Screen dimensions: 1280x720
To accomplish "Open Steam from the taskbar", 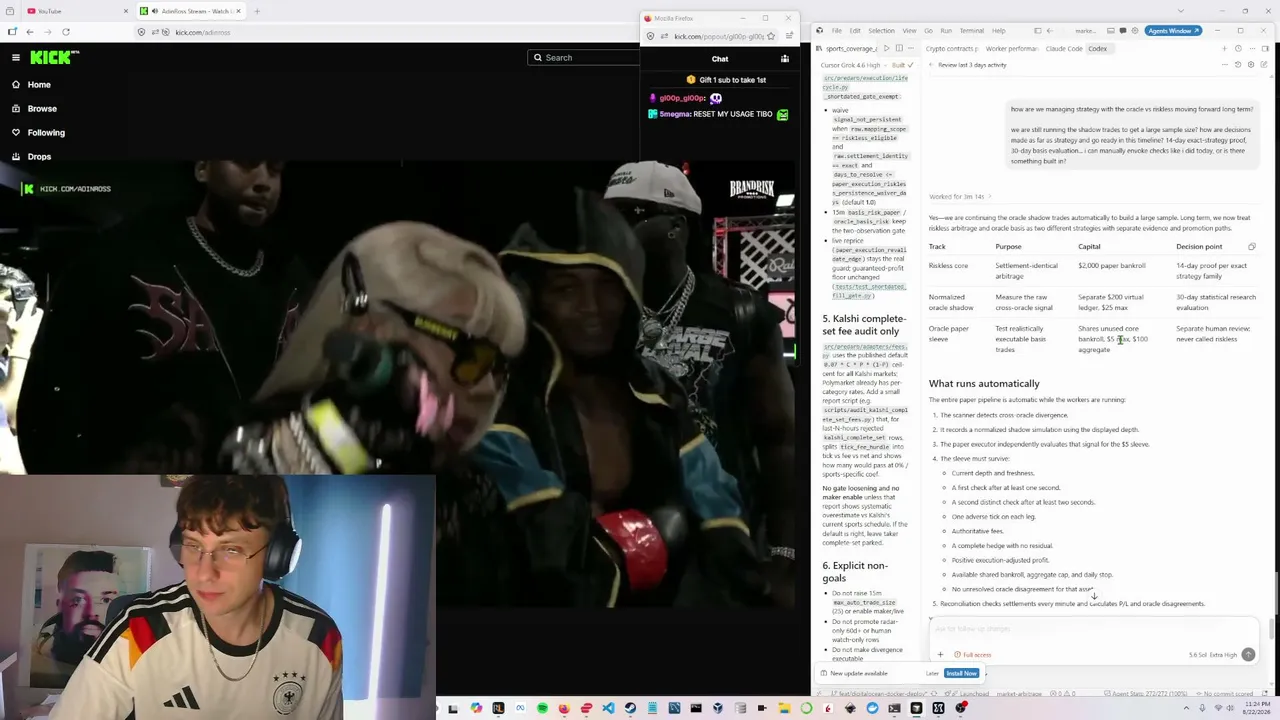I will [x=630, y=709].
